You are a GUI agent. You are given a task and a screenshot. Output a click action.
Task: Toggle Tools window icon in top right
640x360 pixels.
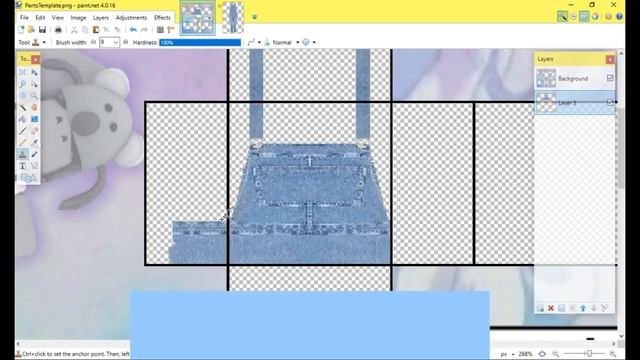pos(562,17)
